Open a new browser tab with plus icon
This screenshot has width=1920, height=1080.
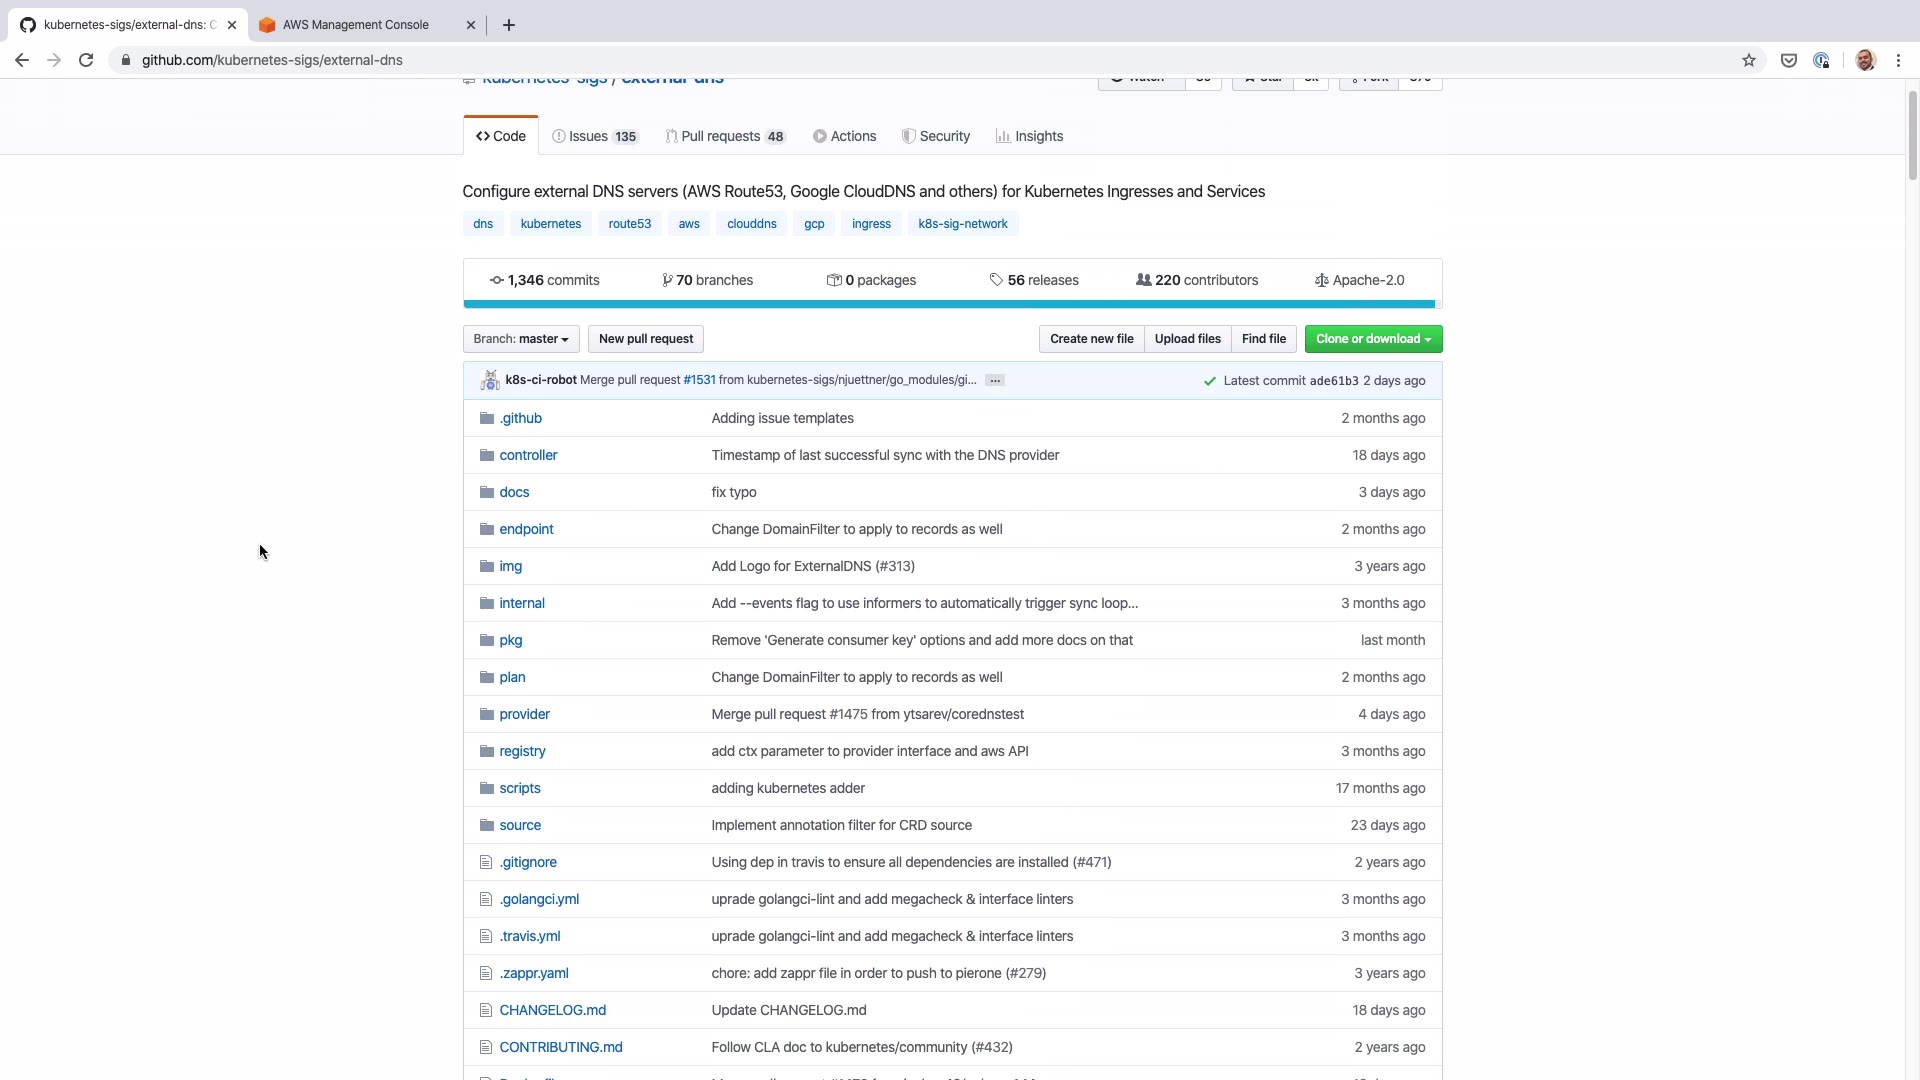click(x=509, y=25)
